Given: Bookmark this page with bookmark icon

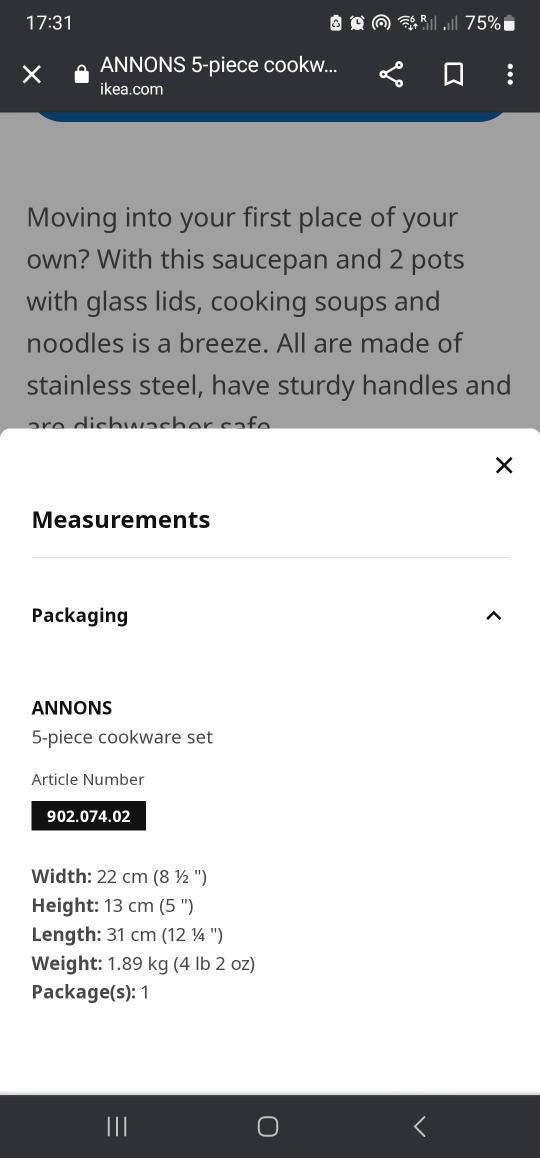Looking at the screenshot, I should click(454, 75).
